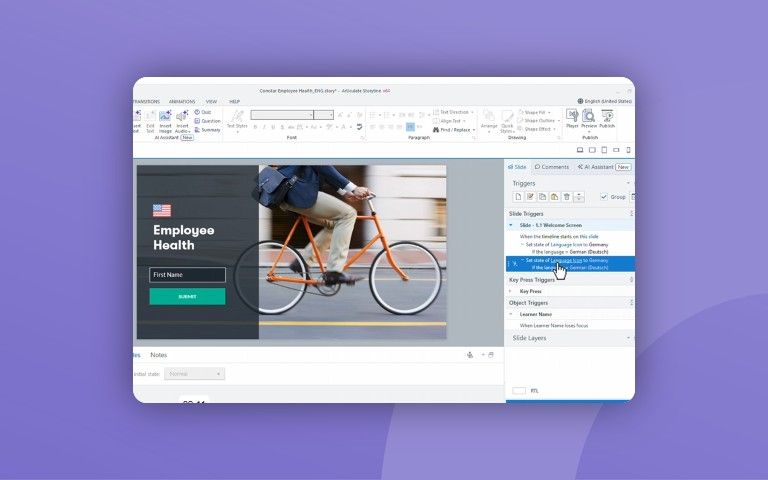Switch to tablet portrait device icon
This screenshot has width=768, height=480.
(604, 150)
